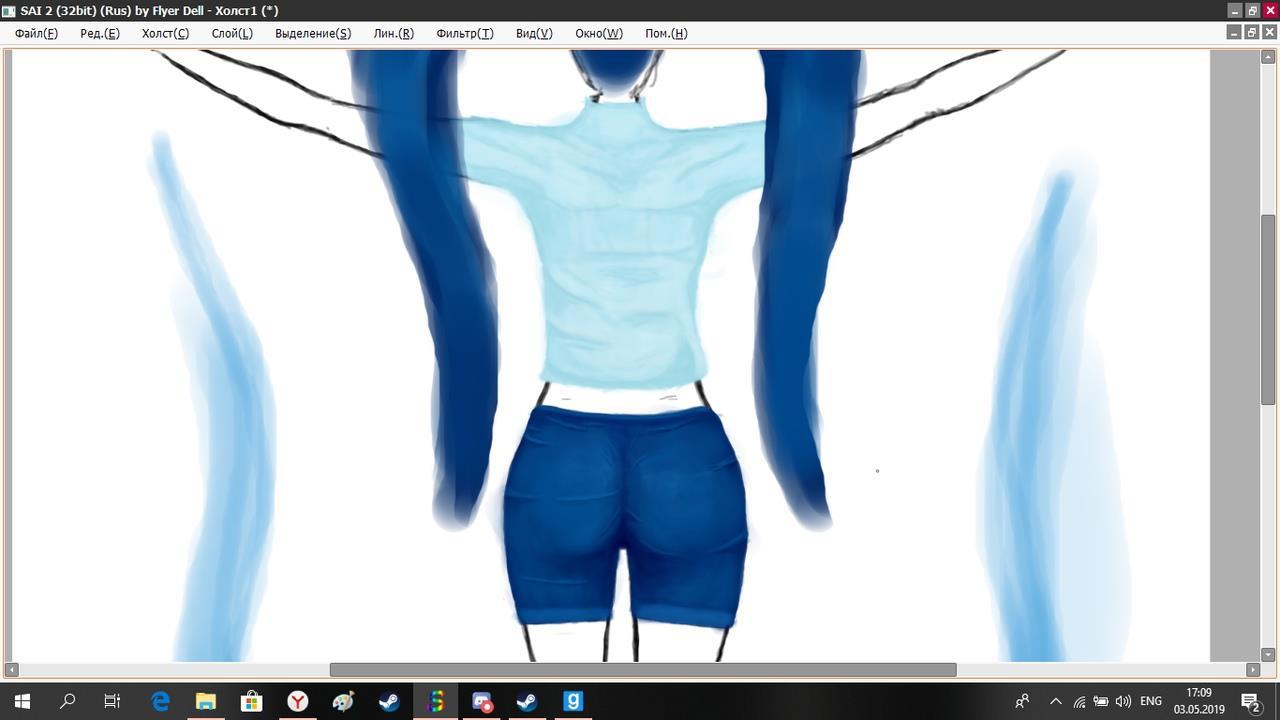Switch the ENG input language indicator
The image size is (1280, 720).
coord(1151,701)
